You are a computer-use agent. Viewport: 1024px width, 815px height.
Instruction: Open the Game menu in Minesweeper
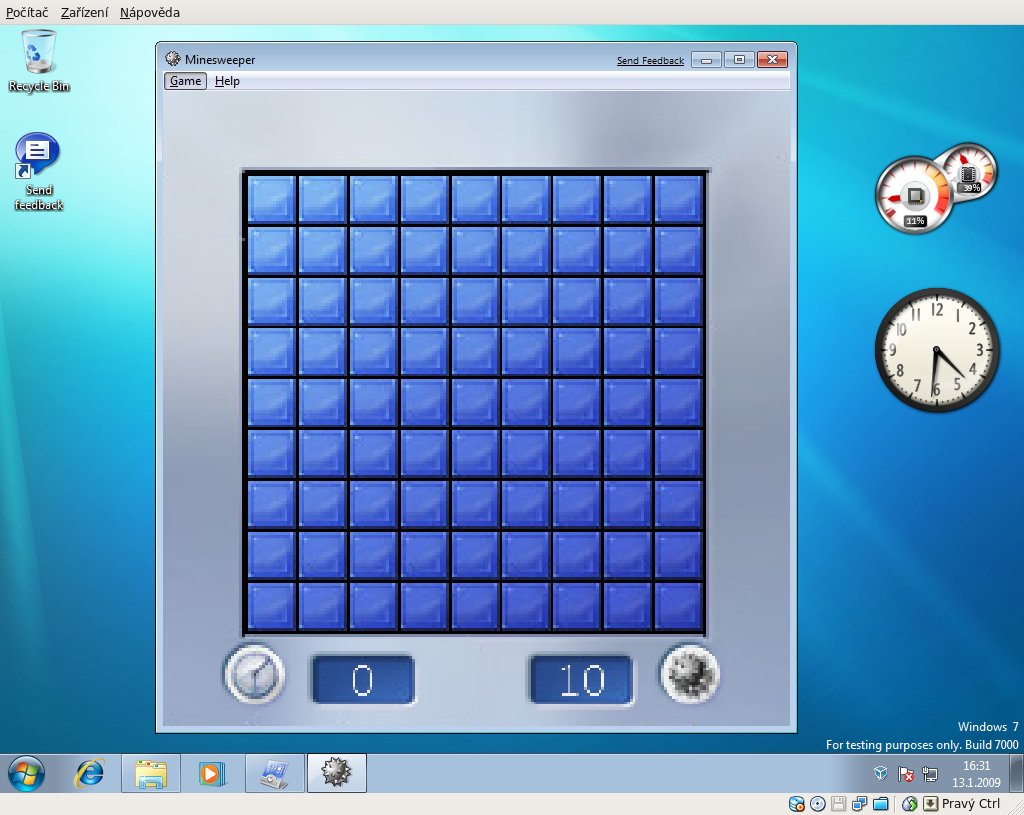[185, 81]
